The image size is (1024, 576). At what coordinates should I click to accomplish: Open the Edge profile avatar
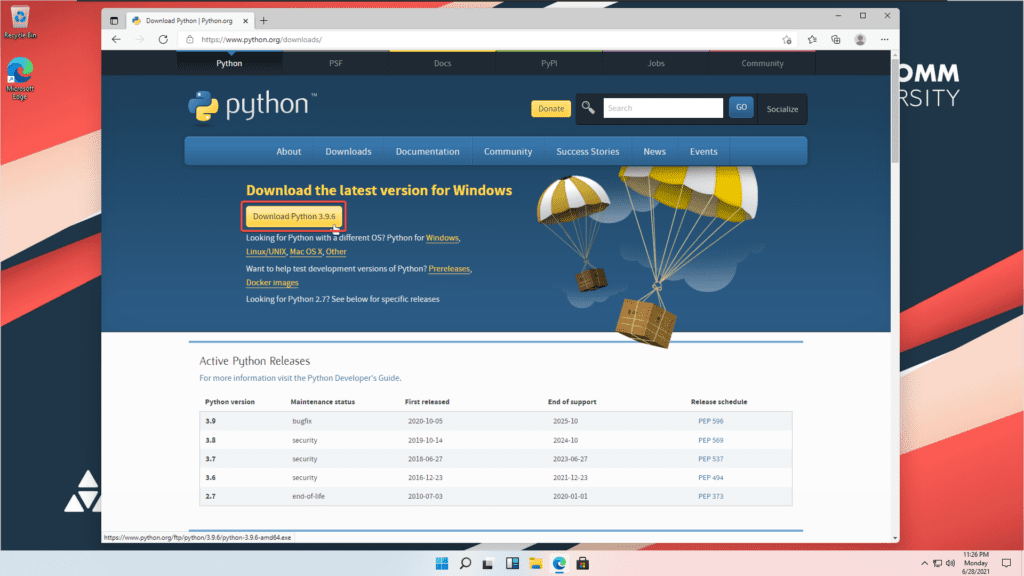coord(860,40)
